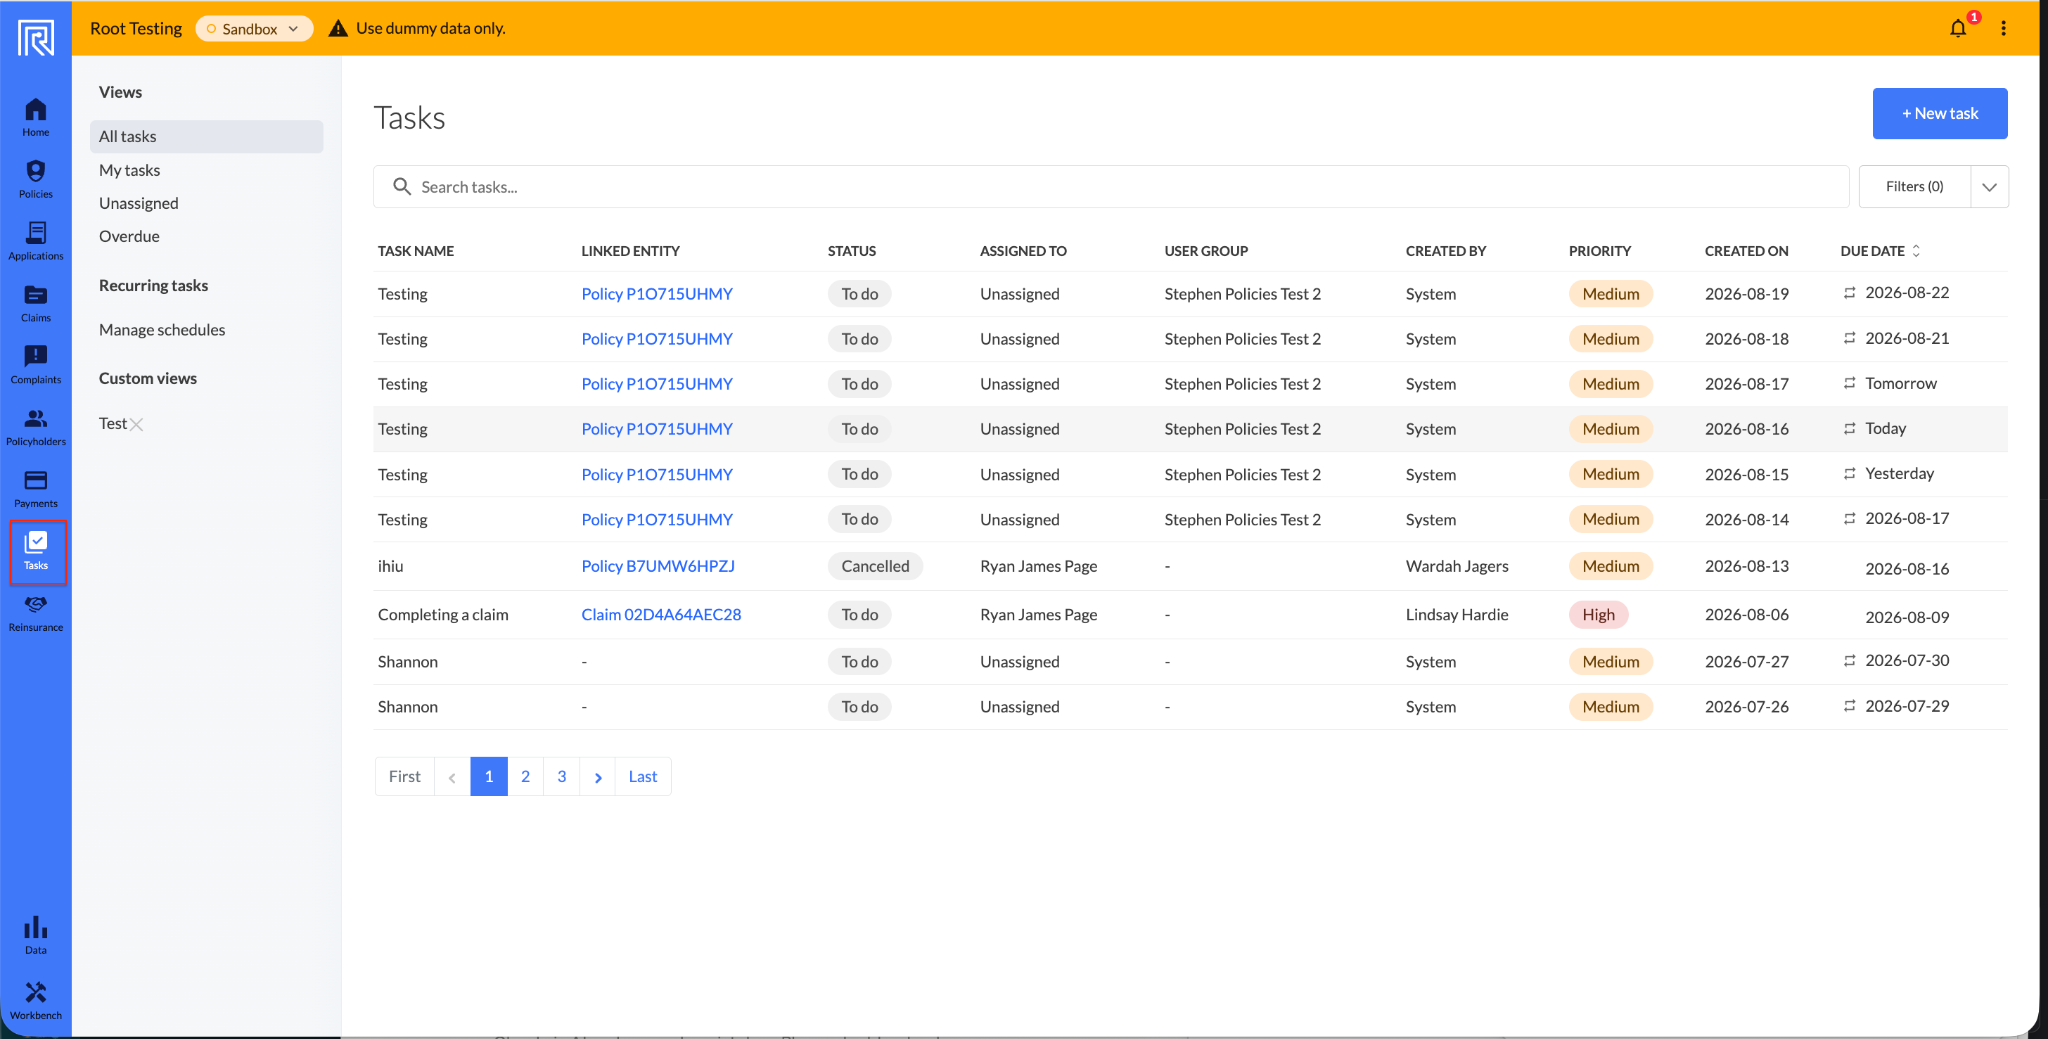Click the Cancelled status badge
The image size is (2048, 1039).
click(x=875, y=566)
